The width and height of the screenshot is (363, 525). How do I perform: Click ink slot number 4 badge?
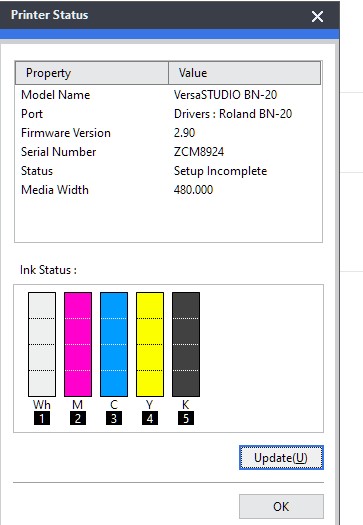150,419
